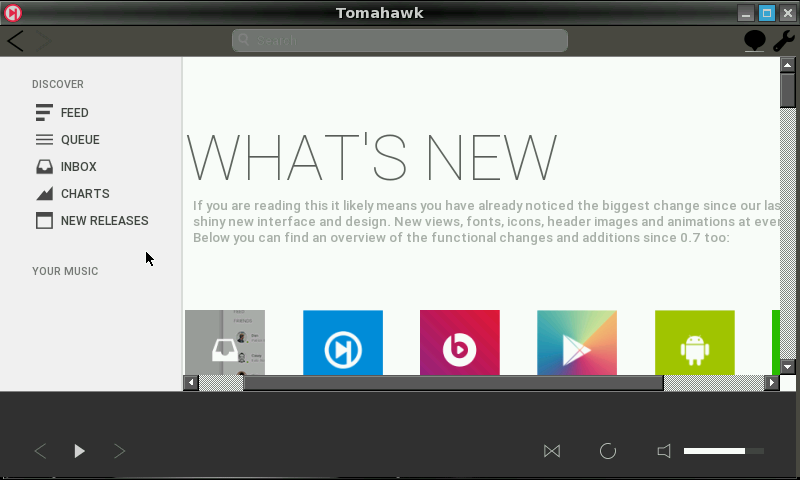Image resolution: width=800 pixels, height=480 pixels.
Task: Skip to previous track
Action: (40, 451)
